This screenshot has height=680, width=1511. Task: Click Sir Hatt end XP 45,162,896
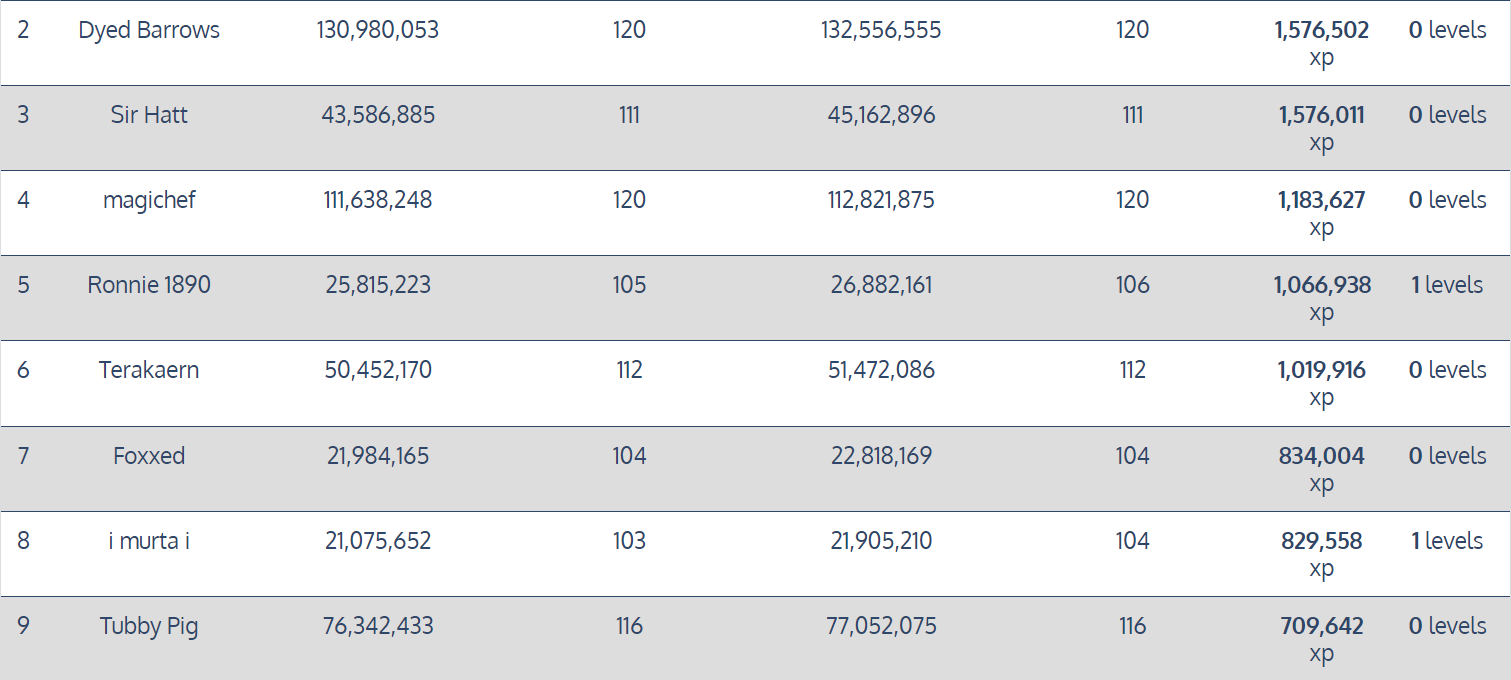click(881, 115)
